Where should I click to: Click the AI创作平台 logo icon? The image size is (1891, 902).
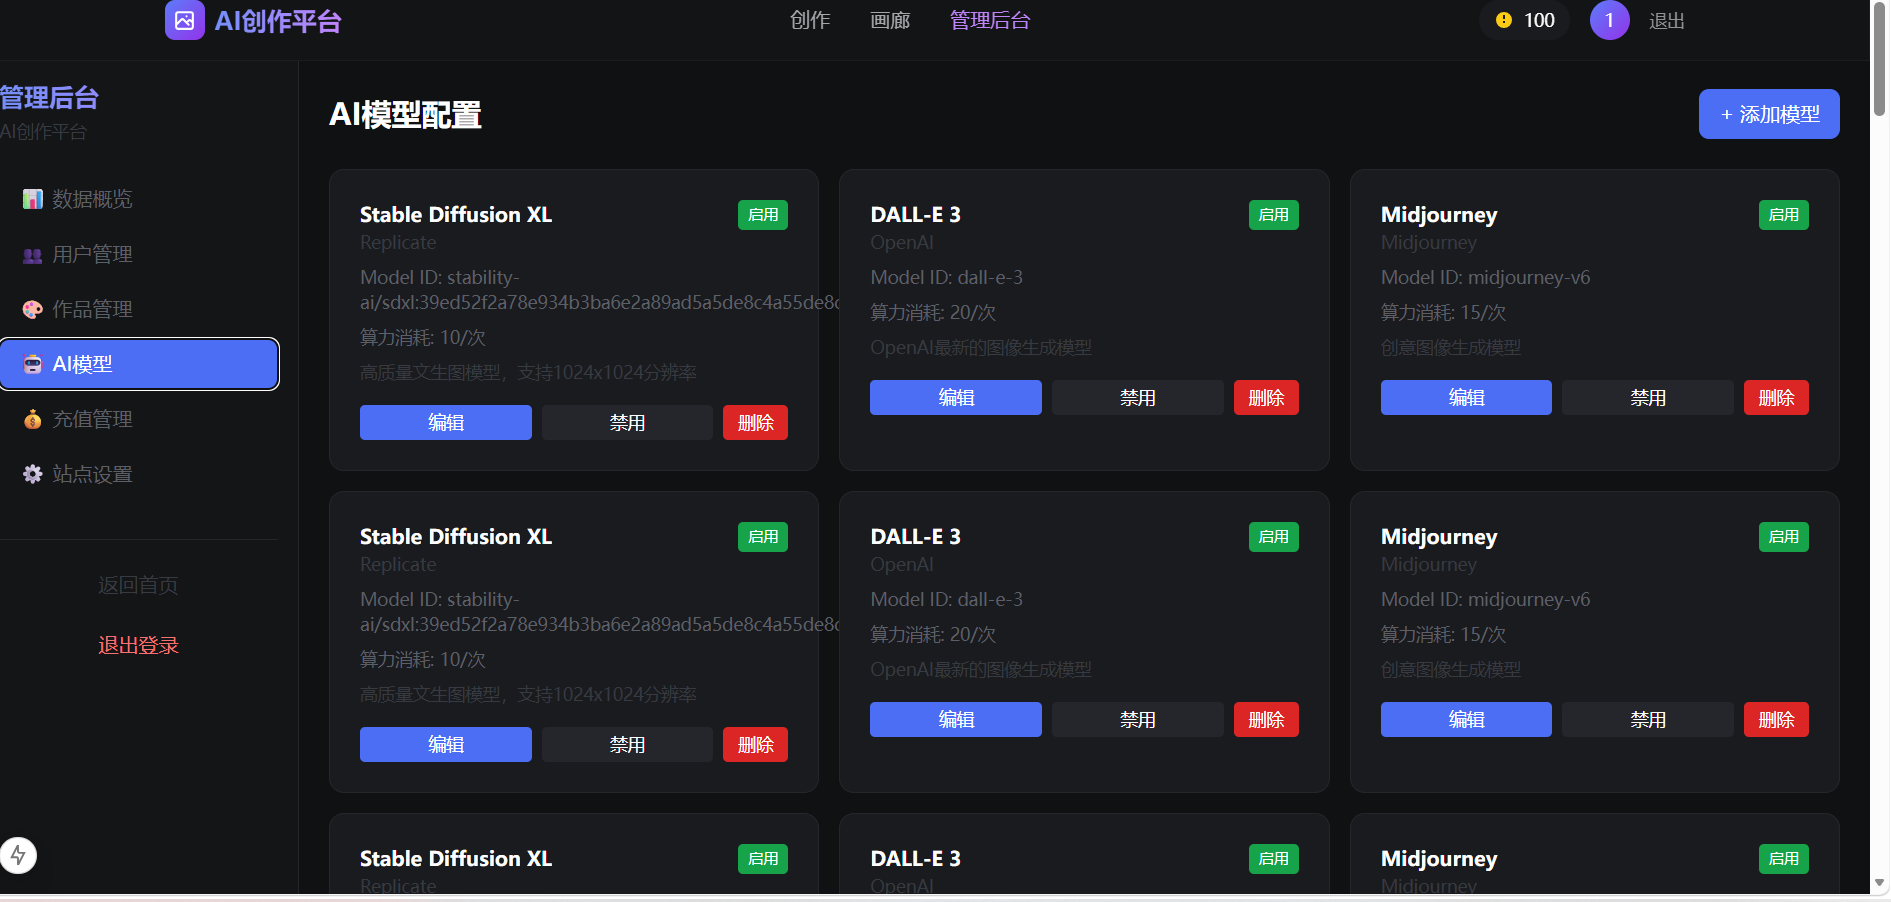coord(185,20)
